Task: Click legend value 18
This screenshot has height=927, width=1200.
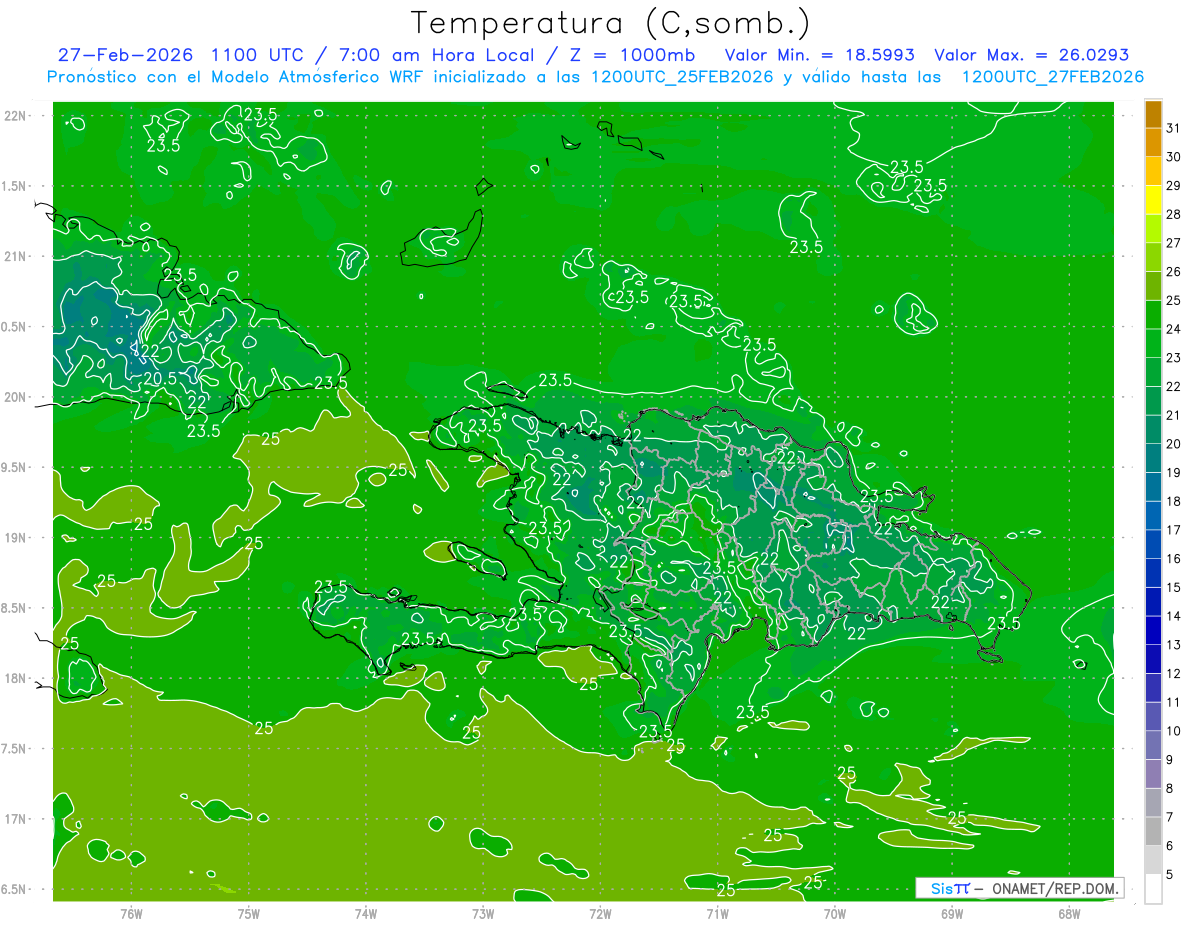Action: 1173,501
